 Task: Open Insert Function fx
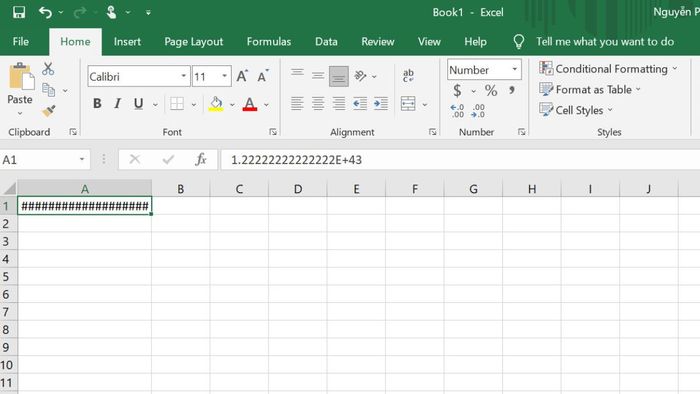click(x=201, y=159)
